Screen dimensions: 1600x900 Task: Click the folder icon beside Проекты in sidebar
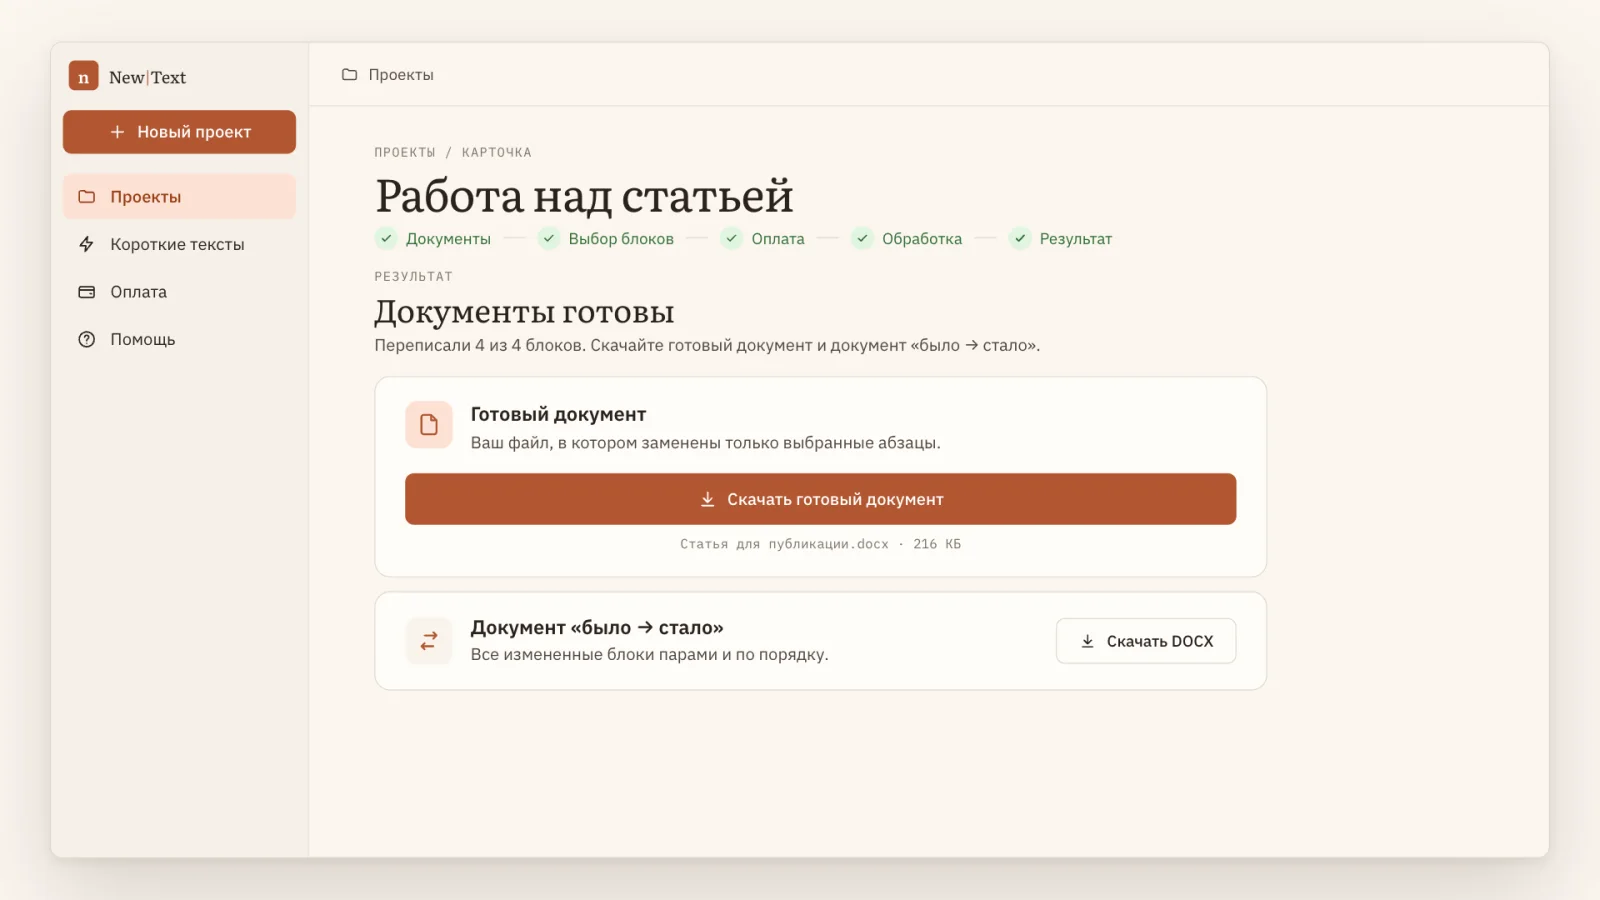click(87, 197)
